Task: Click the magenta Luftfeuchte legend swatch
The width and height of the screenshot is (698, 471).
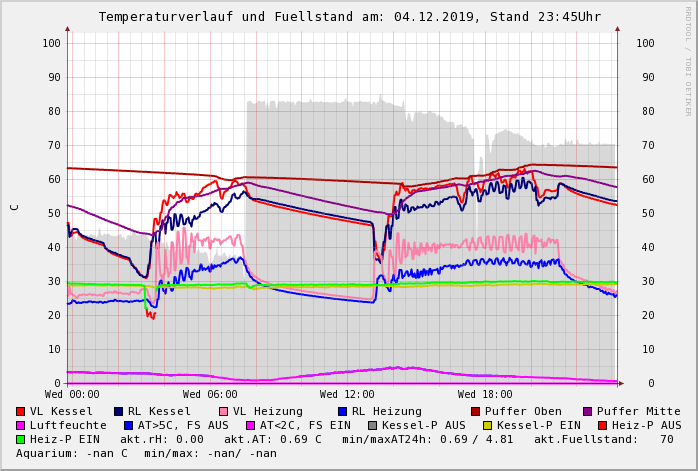Action: click(21, 425)
